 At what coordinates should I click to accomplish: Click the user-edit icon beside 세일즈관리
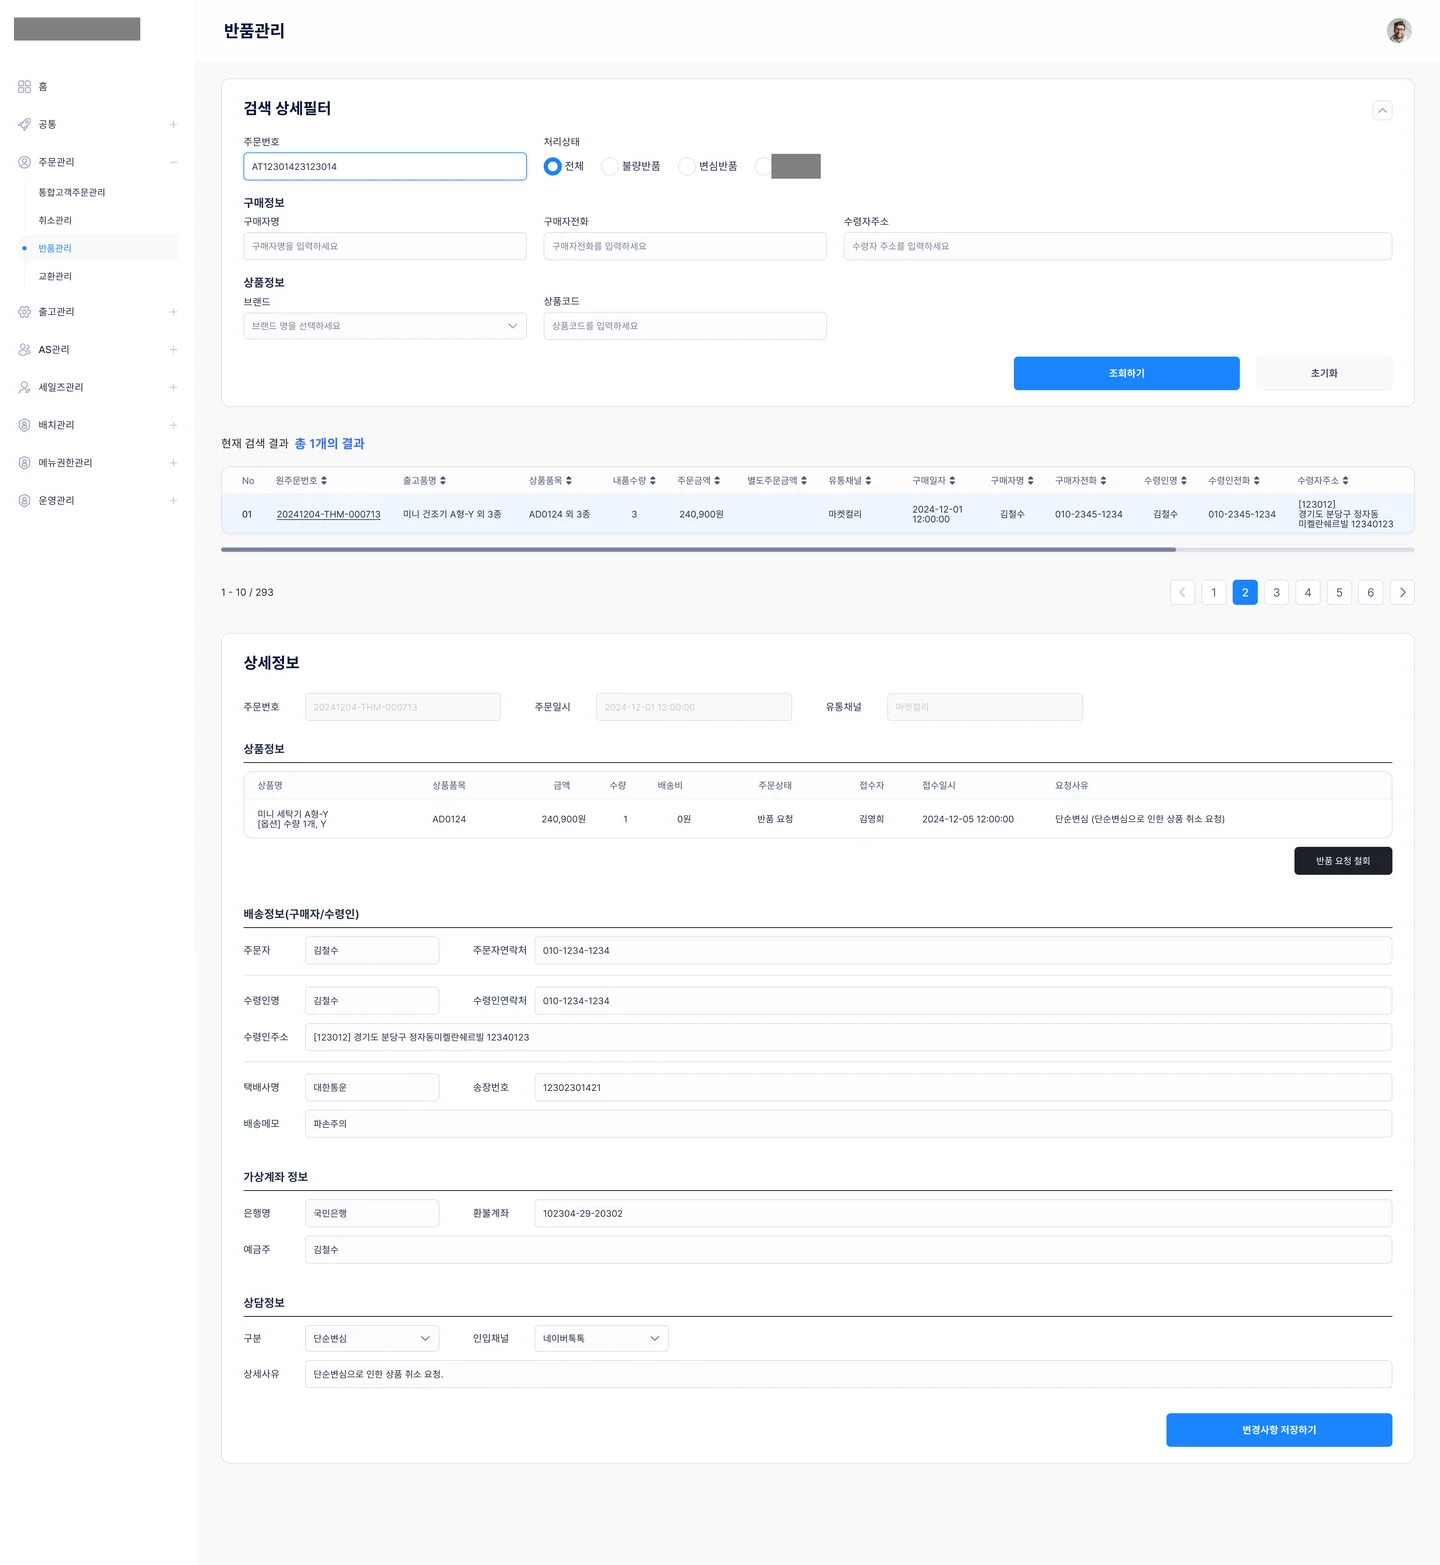[x=24, y=387]
